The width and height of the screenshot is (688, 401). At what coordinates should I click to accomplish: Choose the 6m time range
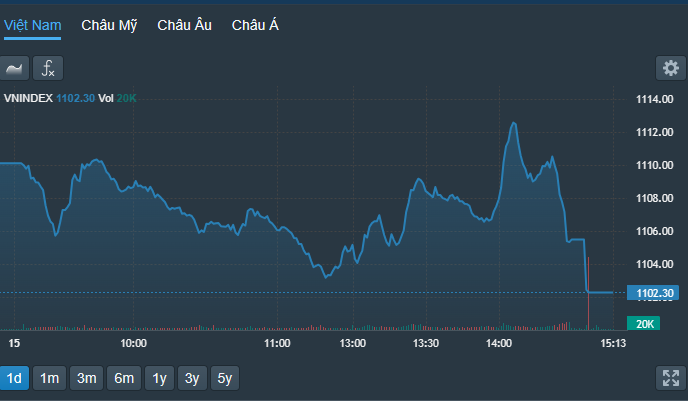pyautogui.click(x=124, y=378)
